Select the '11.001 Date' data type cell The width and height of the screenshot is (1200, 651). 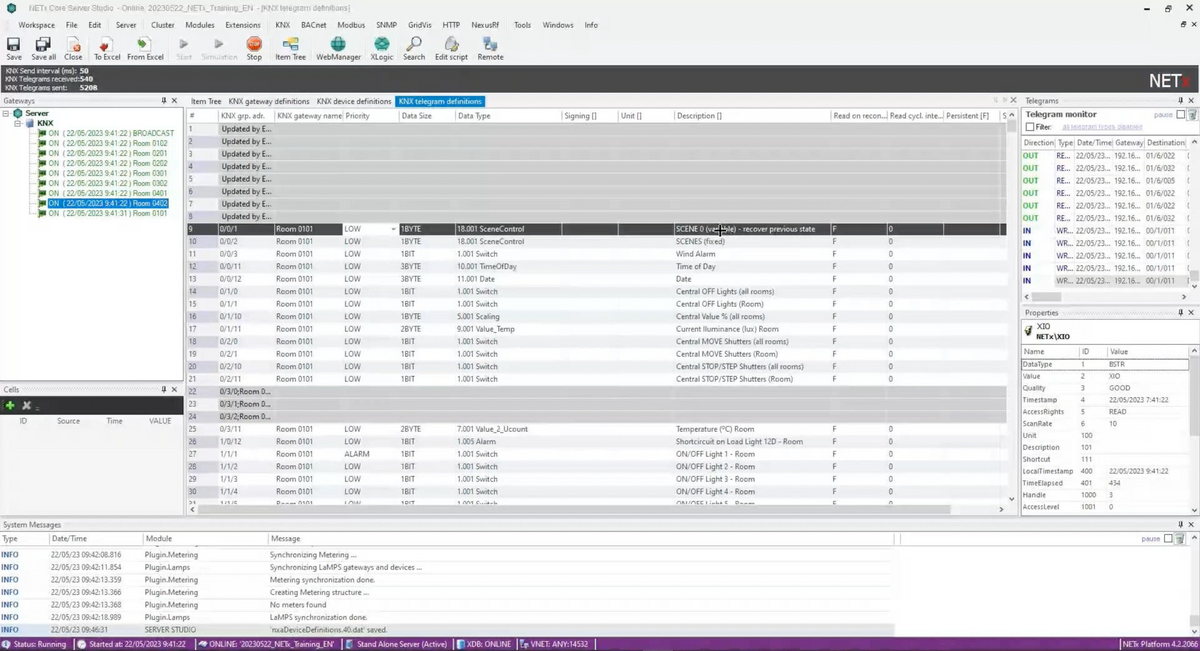(508, 279)
